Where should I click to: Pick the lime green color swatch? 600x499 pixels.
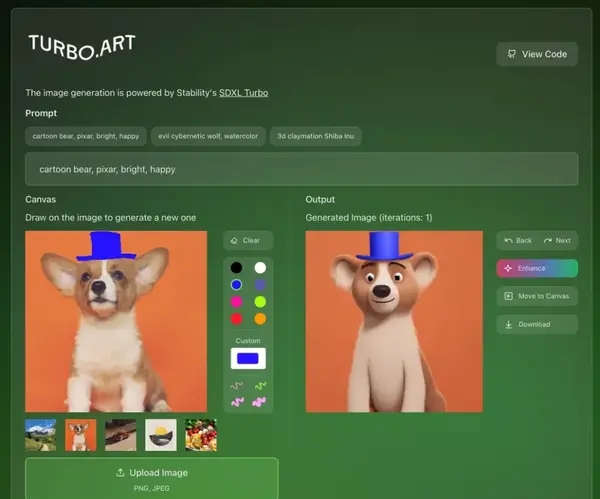260,302
